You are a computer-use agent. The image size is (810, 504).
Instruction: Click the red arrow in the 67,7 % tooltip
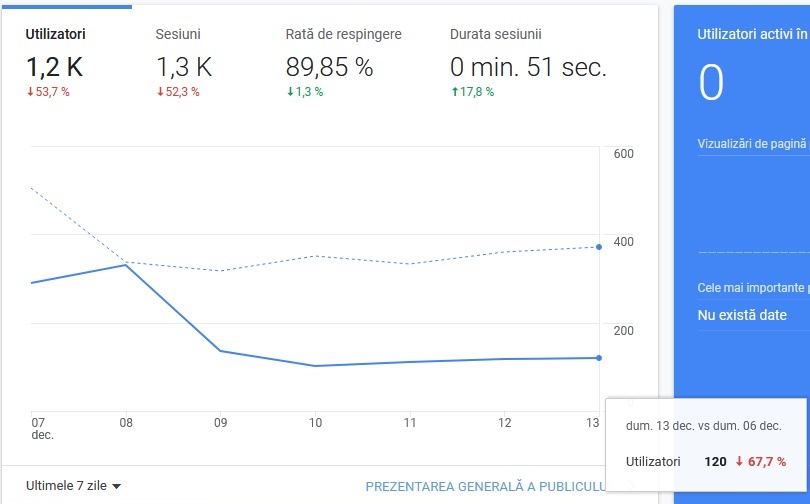[x=739, y=461]
